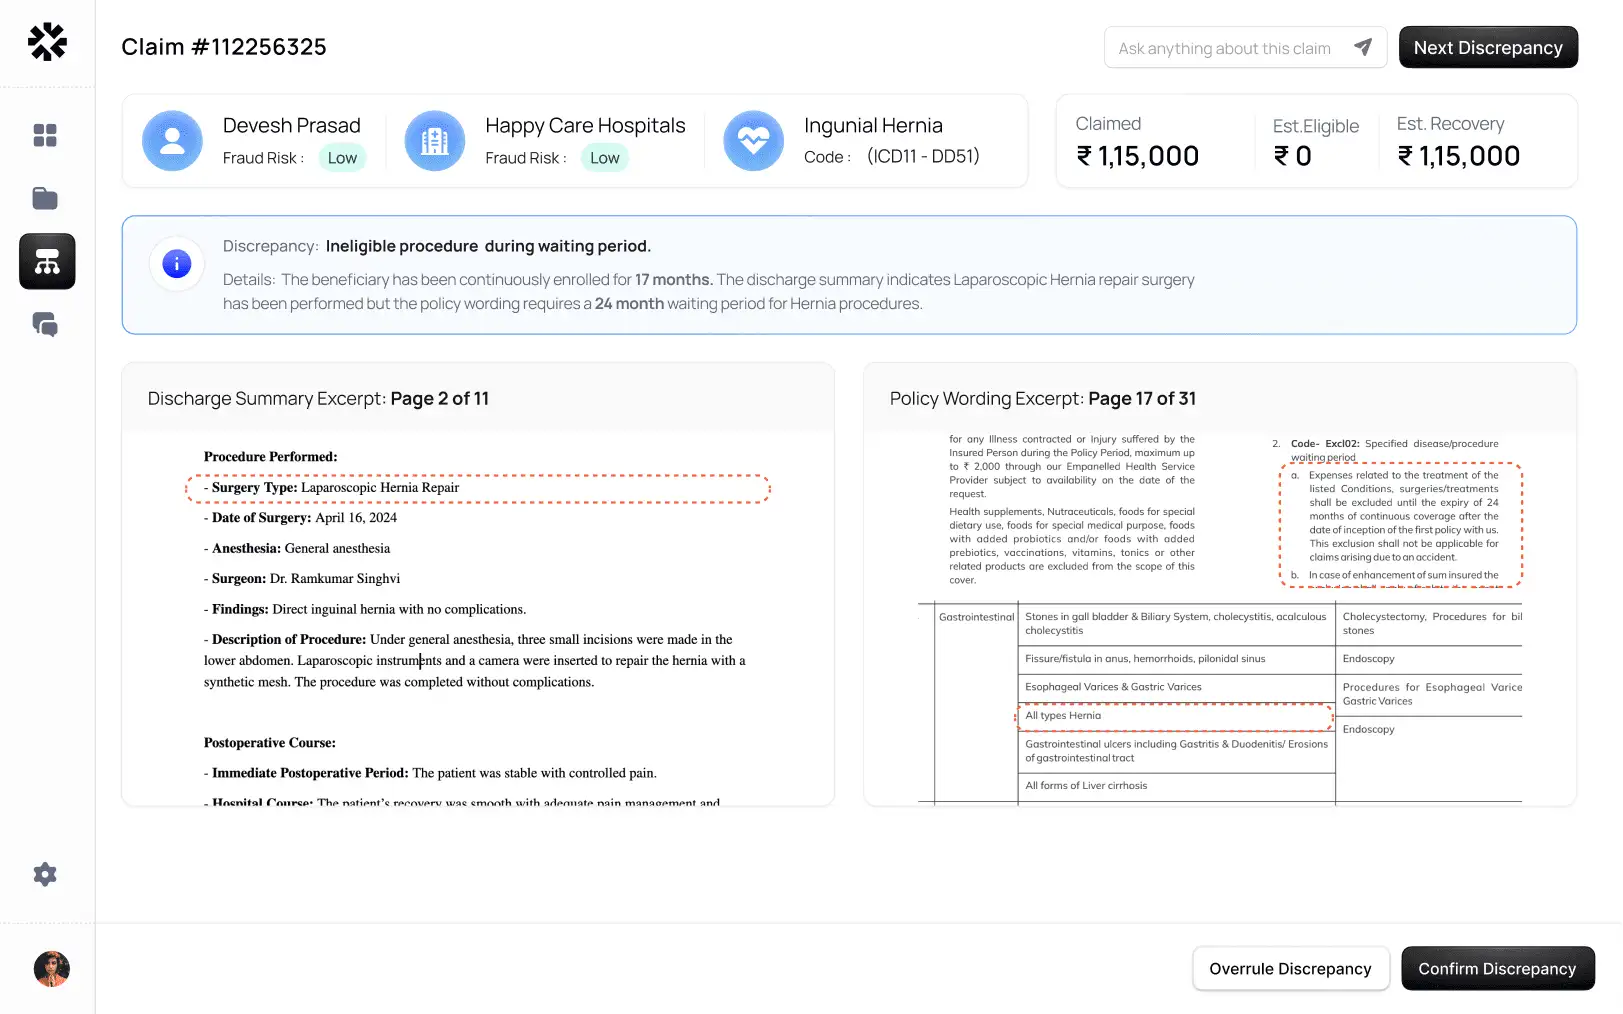The image size is (1623, 1014).
Task: Focus the 'Ask anything about this claim' field
Action: 1224,48
